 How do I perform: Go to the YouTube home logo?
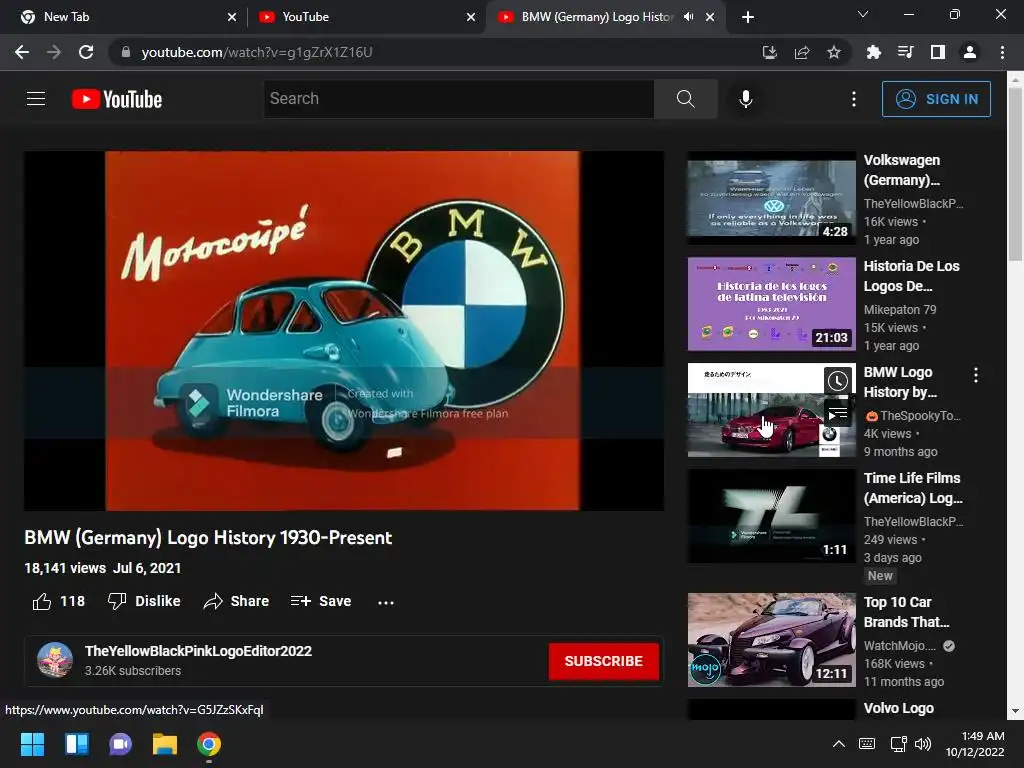pos(117,99)
